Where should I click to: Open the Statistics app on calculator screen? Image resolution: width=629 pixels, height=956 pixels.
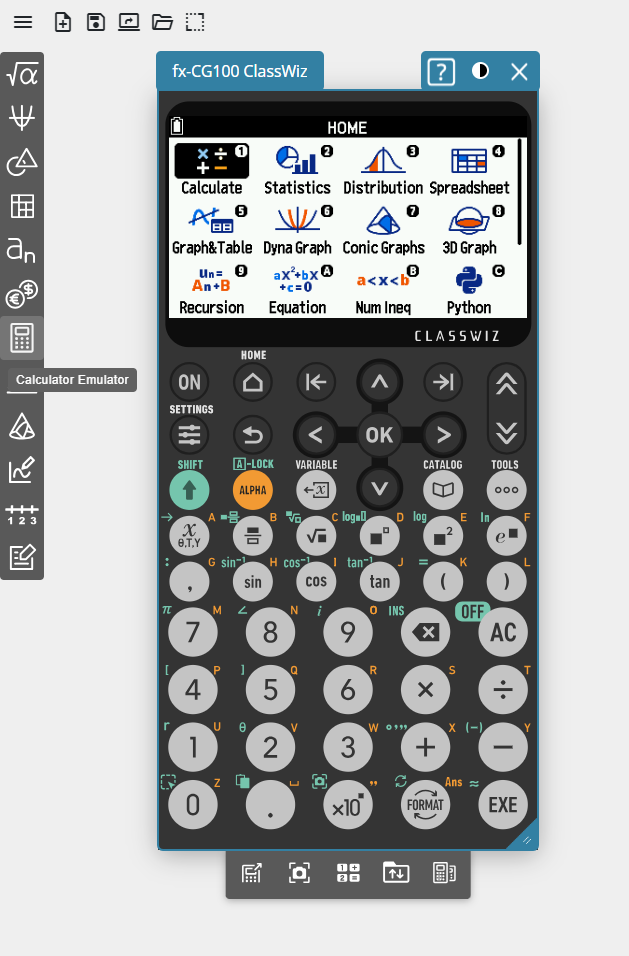click(x=297, y=170)
